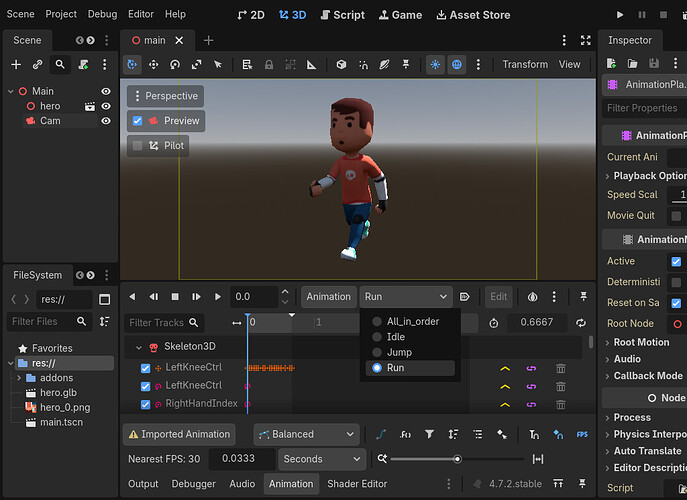Select the Scale mode tool
Viewport: 687px width, 500px height.
[196, 65]
